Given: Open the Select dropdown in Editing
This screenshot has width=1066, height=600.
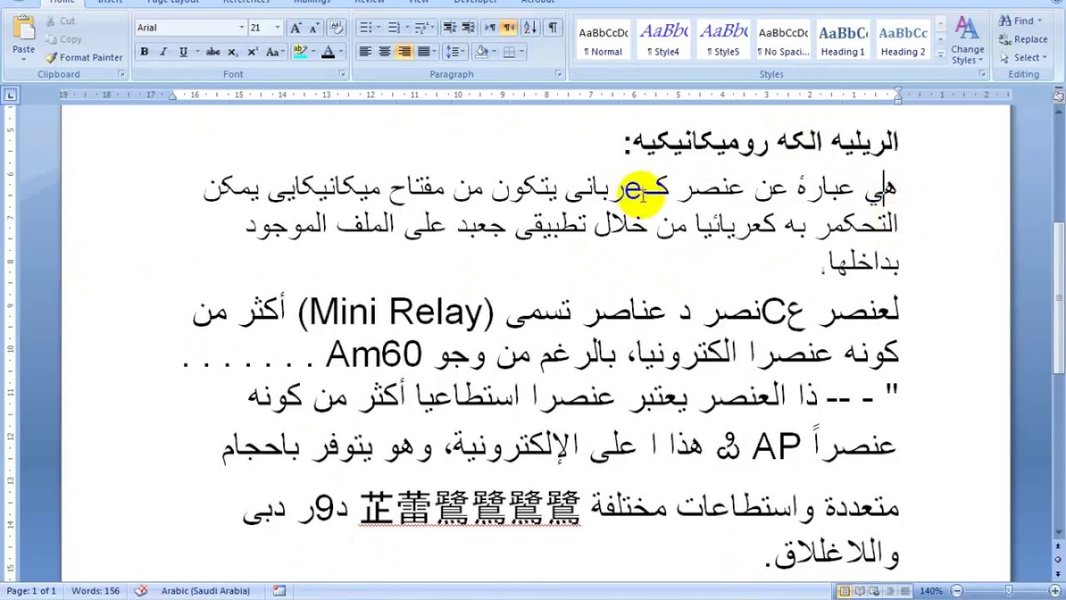Looking at the screenshot, I should (x=1022, y=58).
